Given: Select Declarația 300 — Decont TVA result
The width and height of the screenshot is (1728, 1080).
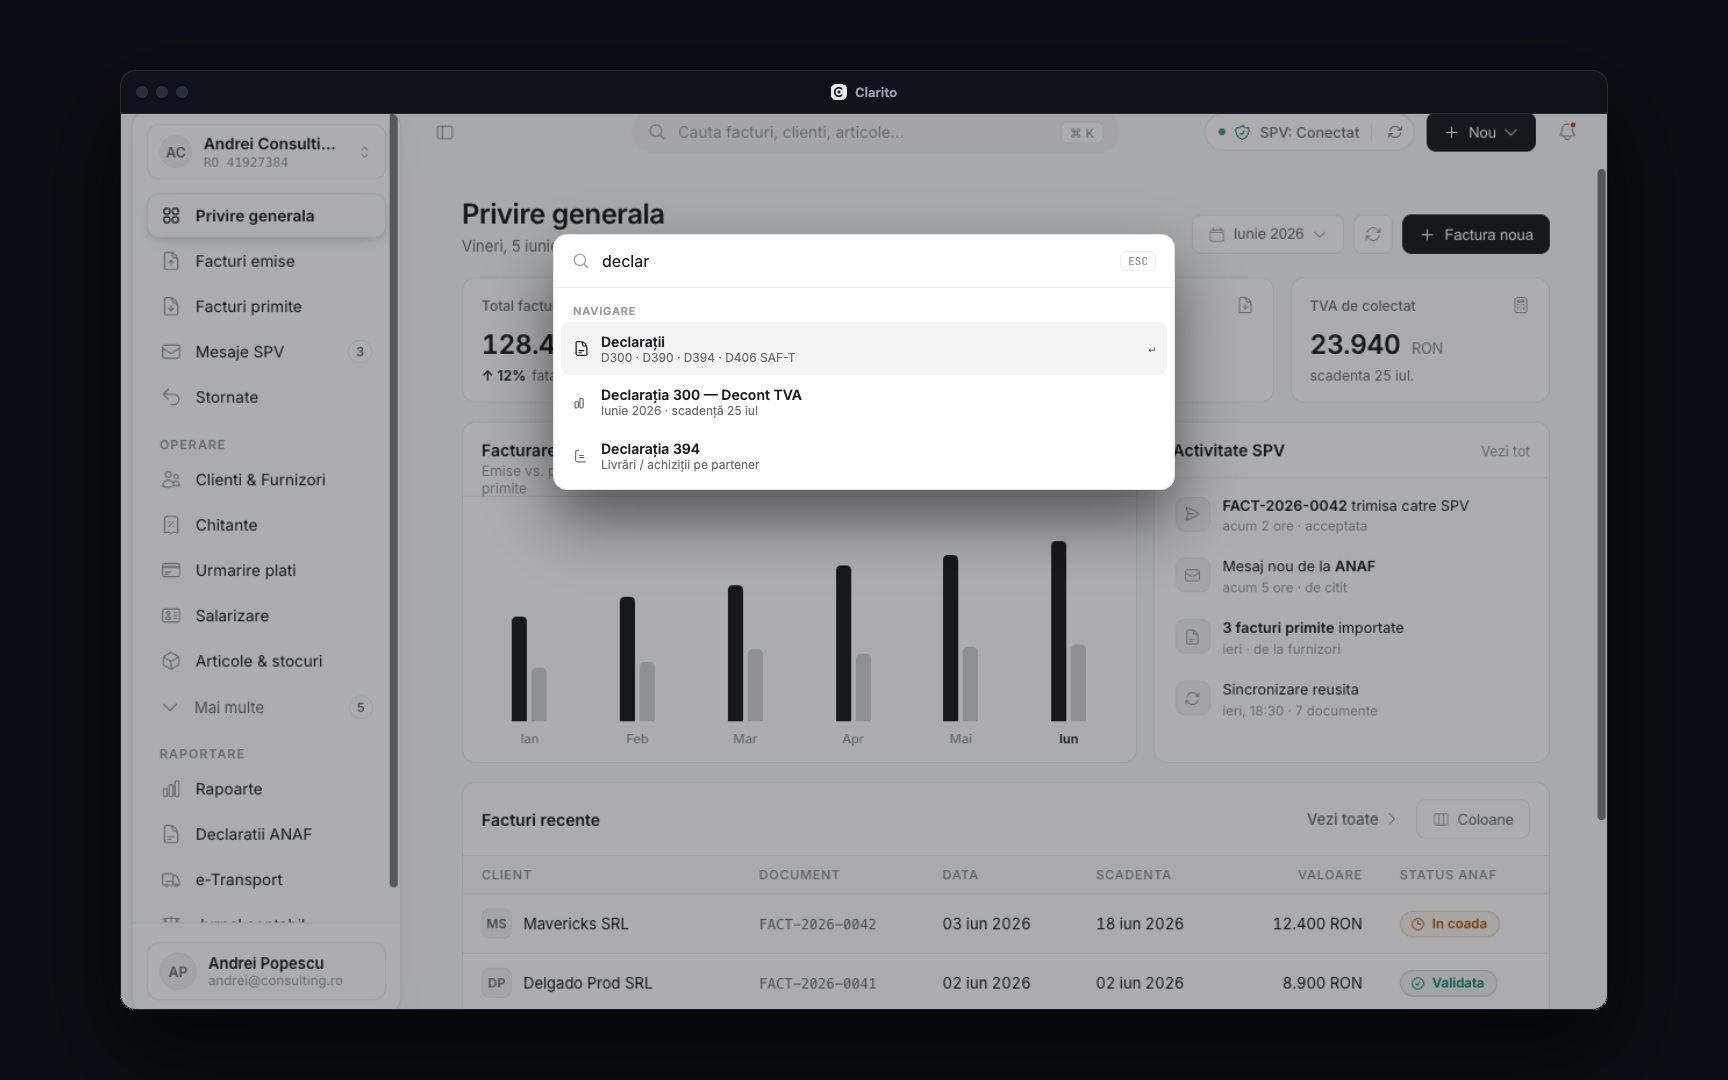Looking at the screenshot, I should coord(863,402).
